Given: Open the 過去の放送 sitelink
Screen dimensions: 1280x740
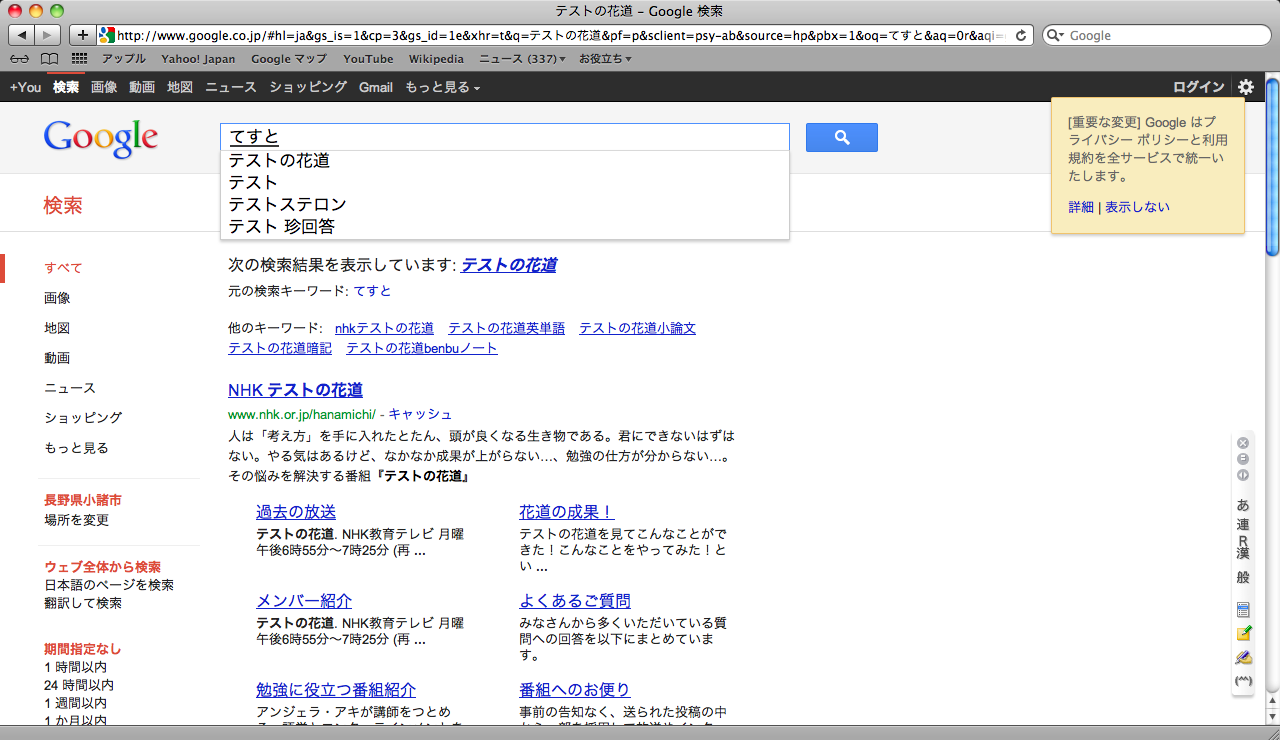Looking at the screenshot, I should 296,512.
